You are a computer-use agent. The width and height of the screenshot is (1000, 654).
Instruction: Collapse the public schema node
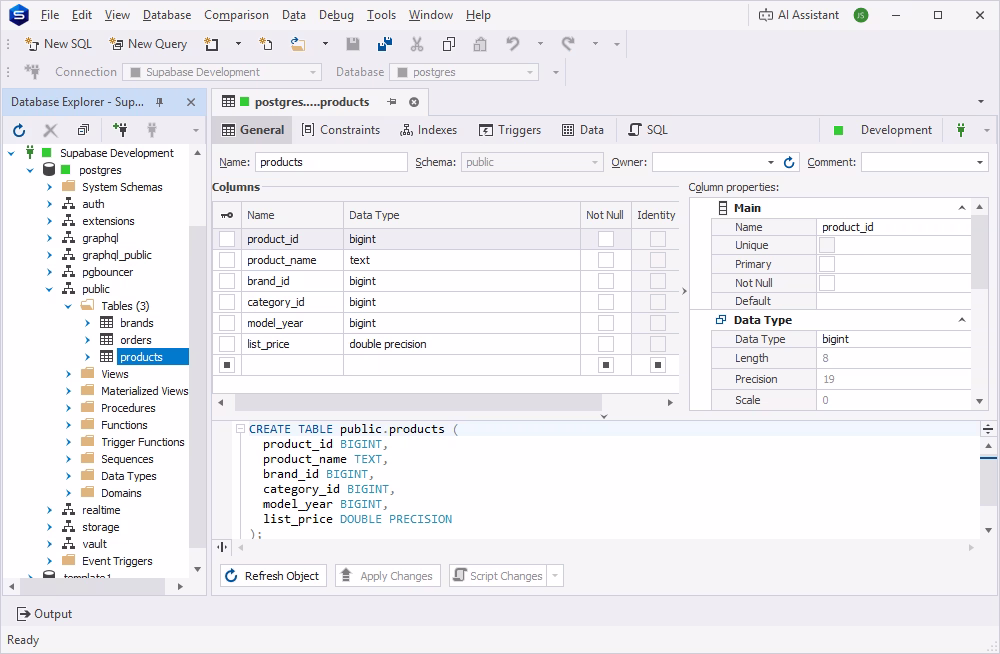(x=49, y=289)
